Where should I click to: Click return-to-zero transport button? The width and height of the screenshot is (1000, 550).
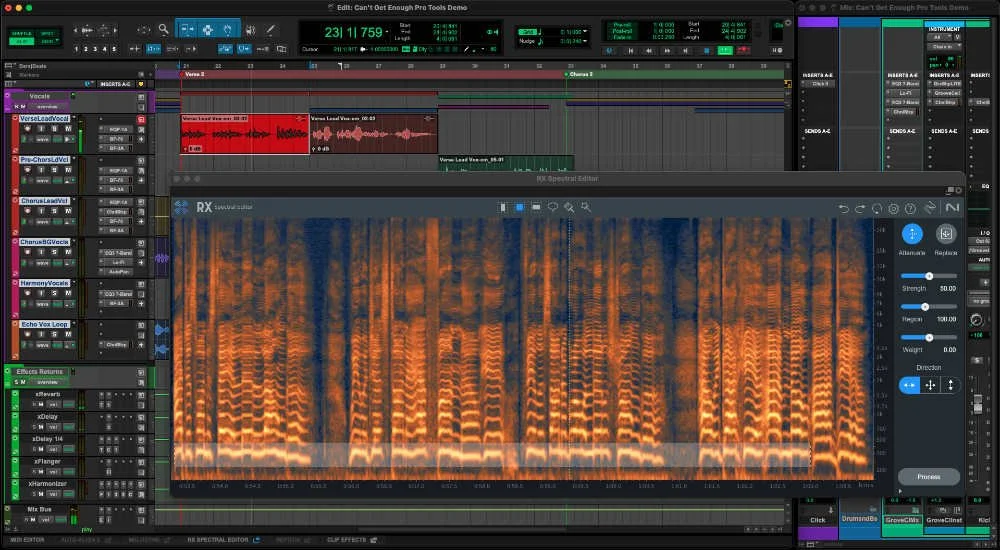[x=631, y=50]
